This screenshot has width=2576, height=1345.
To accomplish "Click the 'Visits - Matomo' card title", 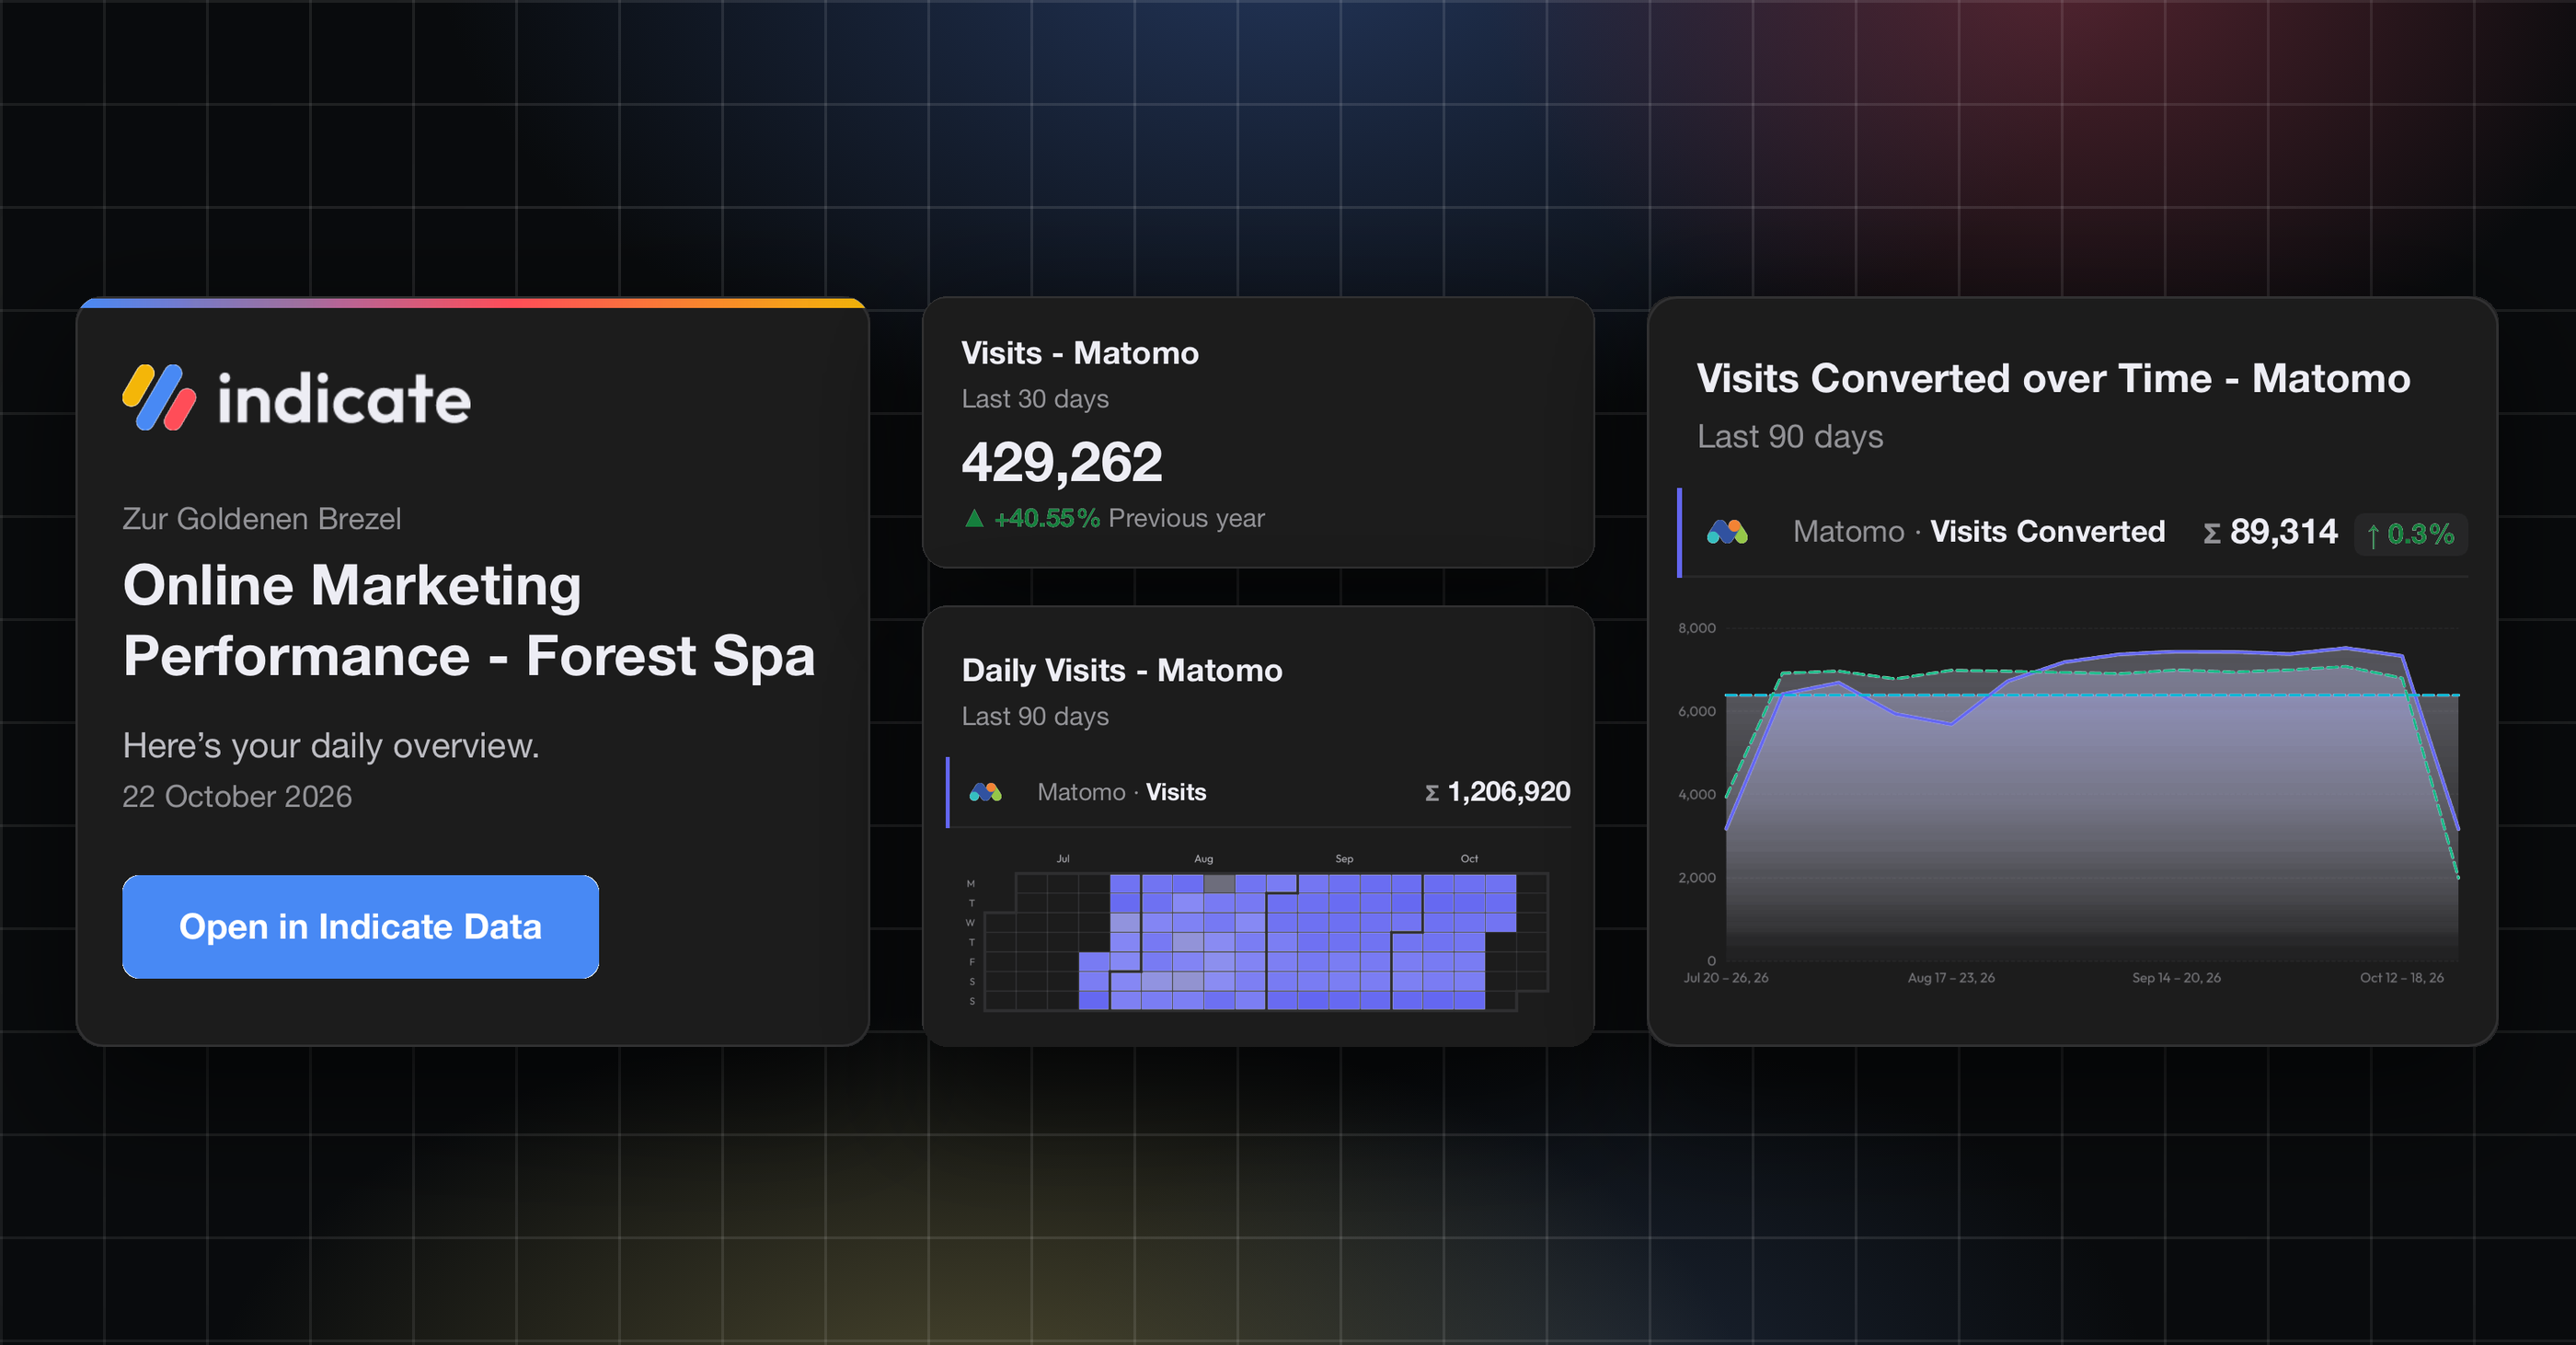I will [1079, 353].
